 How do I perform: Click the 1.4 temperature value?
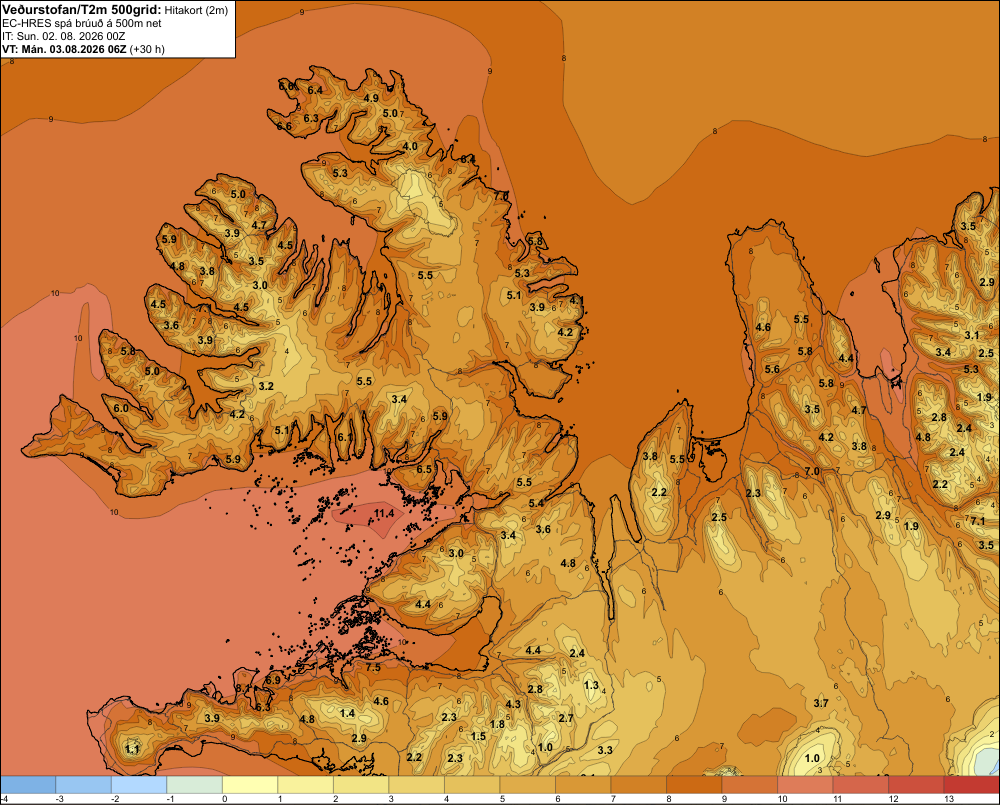348,713
